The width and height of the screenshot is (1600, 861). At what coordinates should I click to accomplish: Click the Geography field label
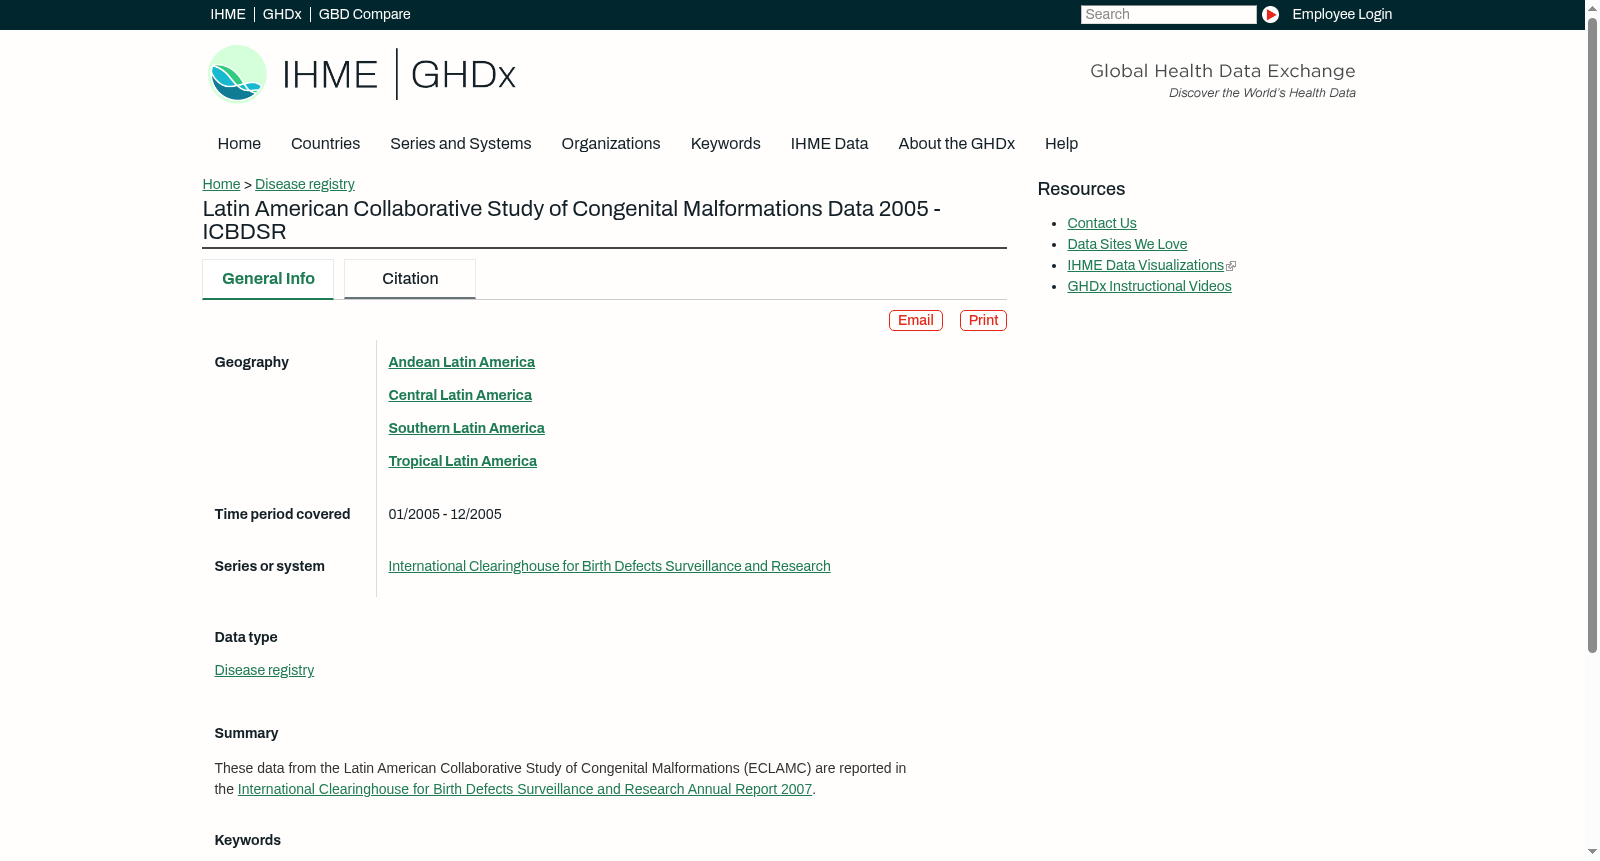[x=252, y=362]
